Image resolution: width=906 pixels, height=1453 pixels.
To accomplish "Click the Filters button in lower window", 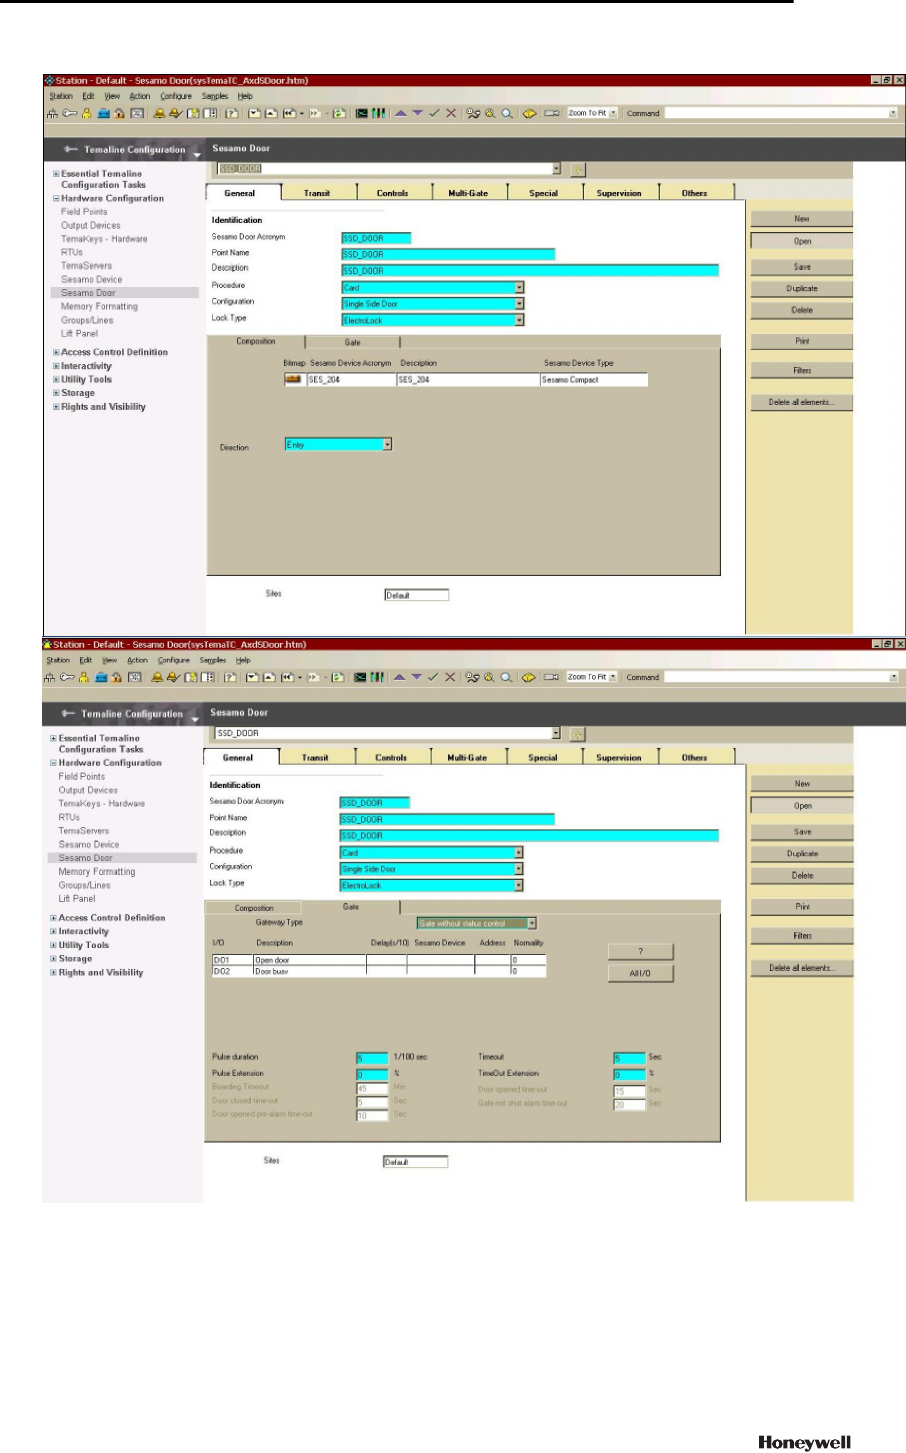I will pyautogui.click(x=802, y=936).
